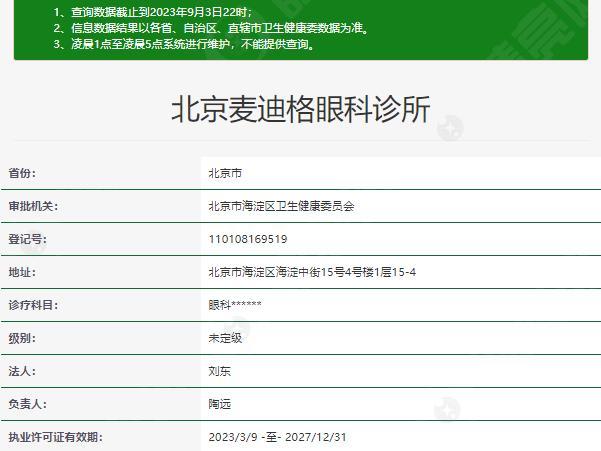Select the address 北京市海淀区海淀中街15号4号楼1层15-4

point(312,272)
